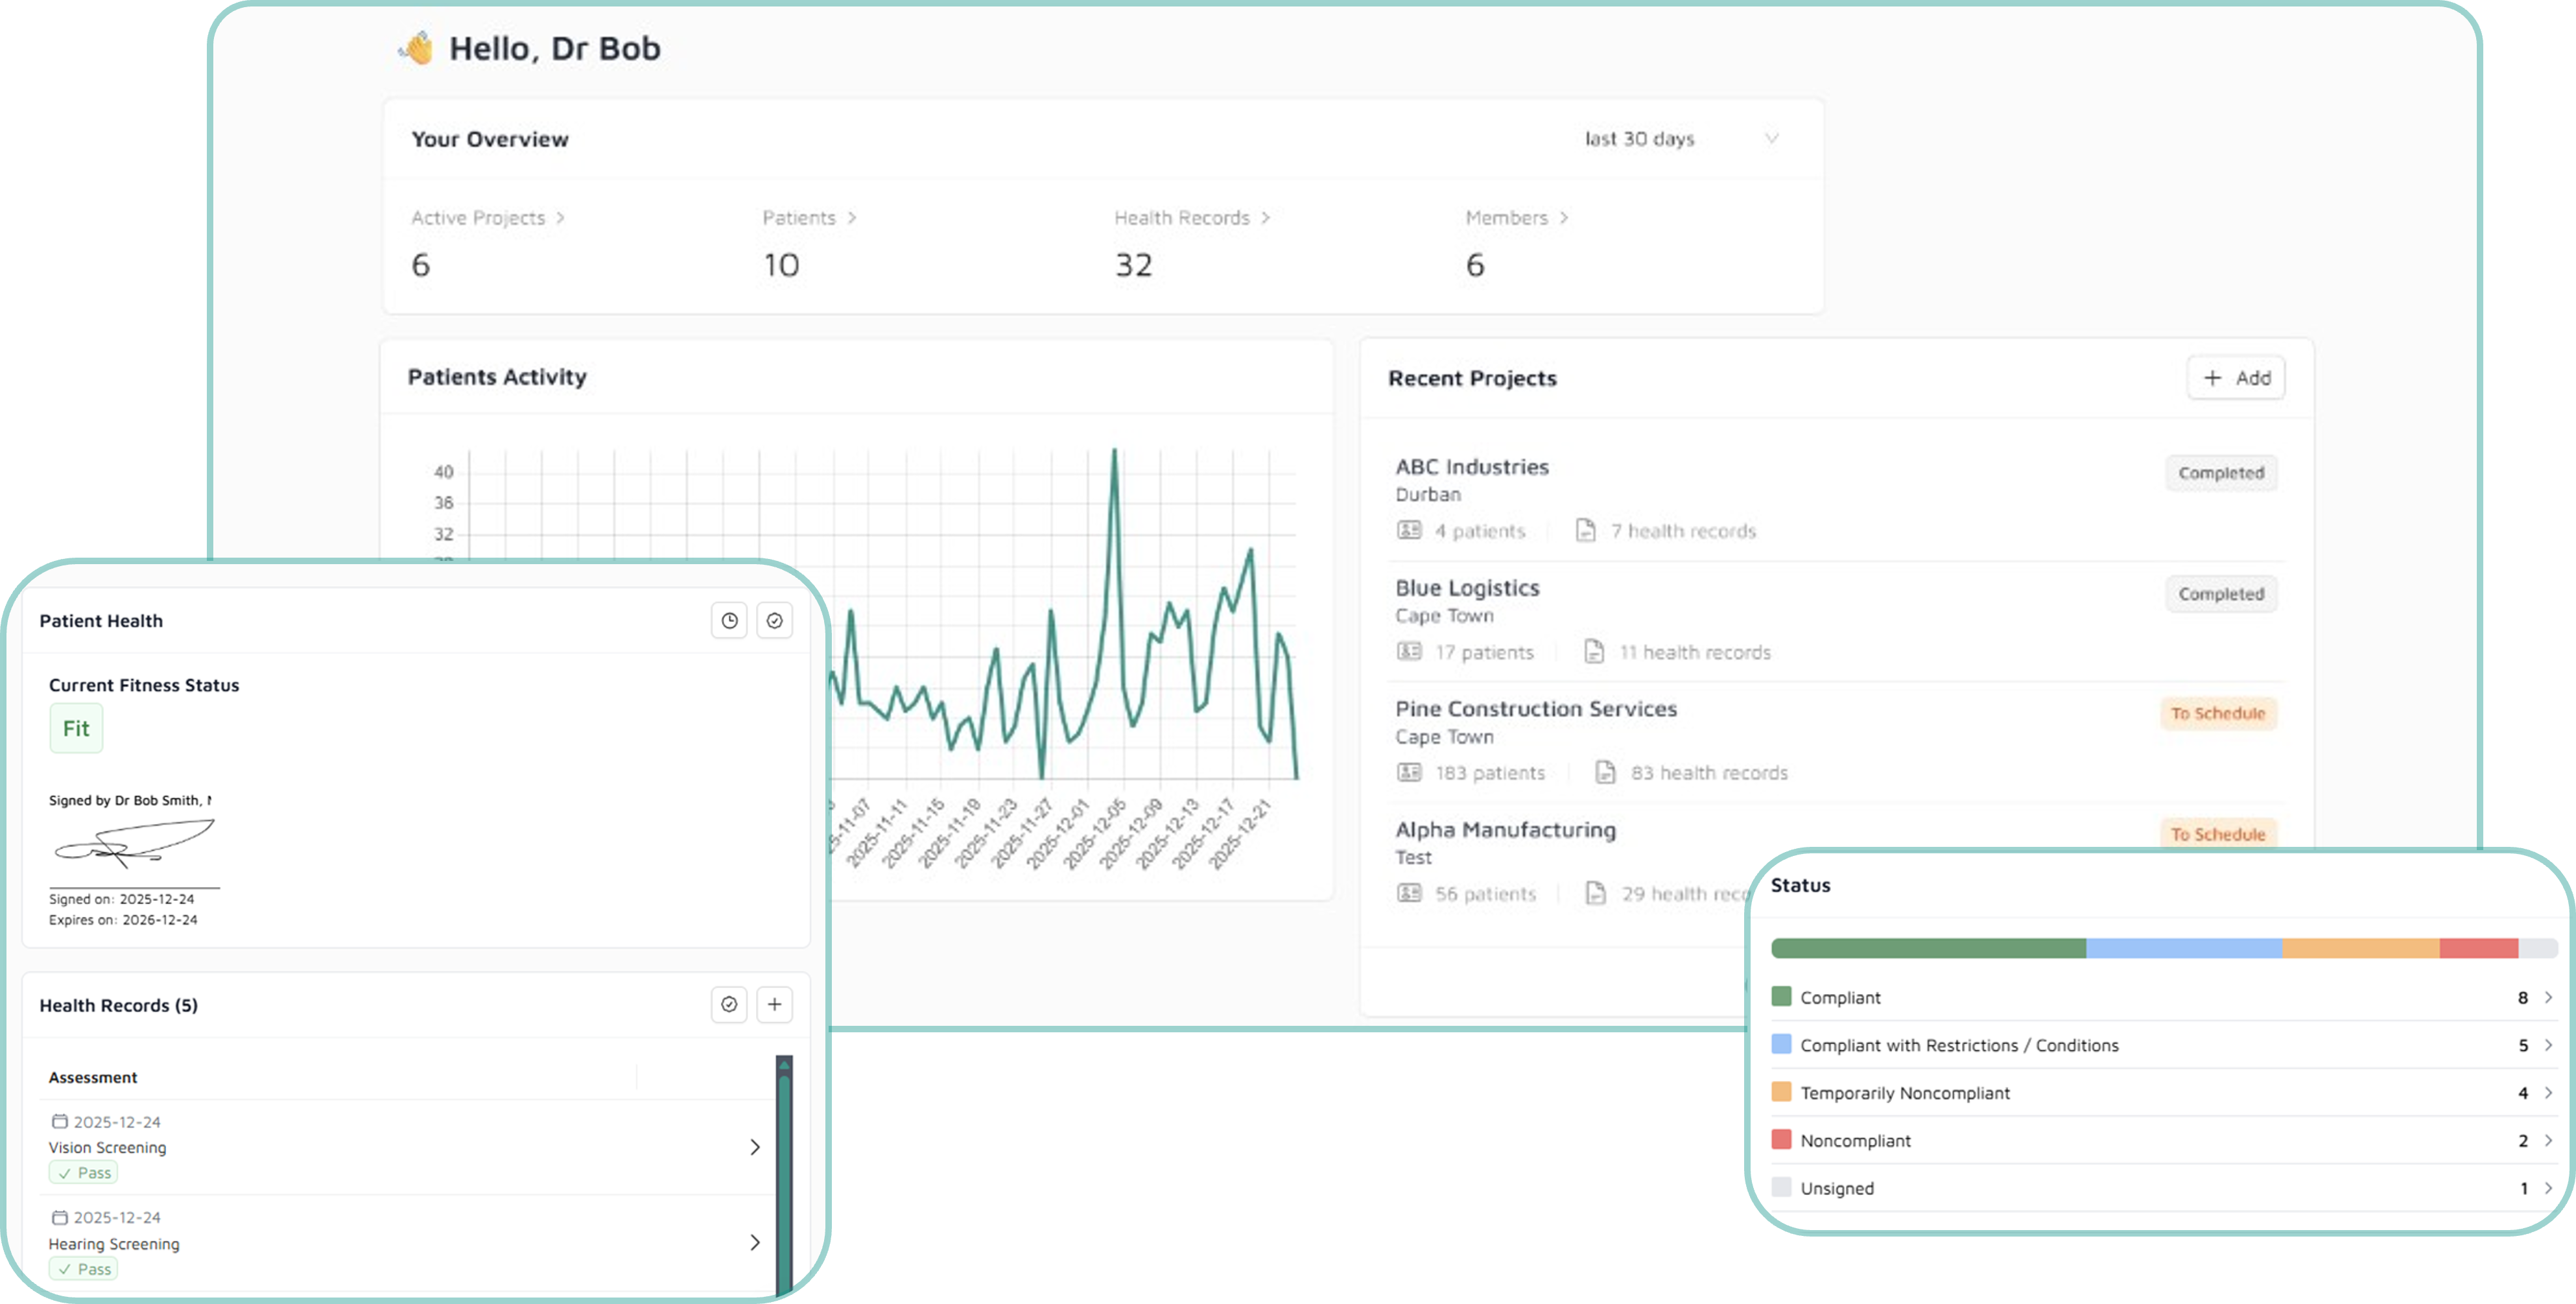Toggle the Pass badge on Vision Screening
Viewport: 2576px width, 1304px height.
point(83,1172)
